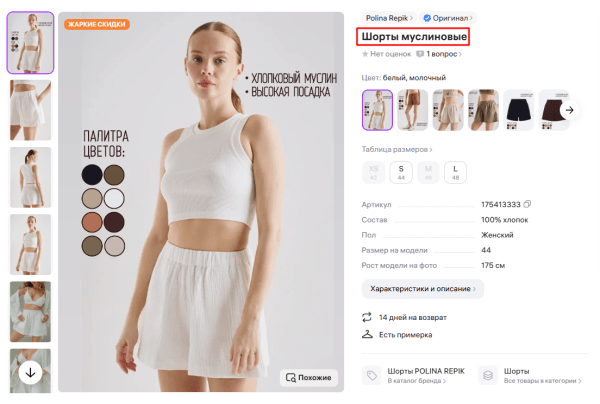Select size S (44)
The height and width of the screenshot is (404, 600).
click(401, 171)
